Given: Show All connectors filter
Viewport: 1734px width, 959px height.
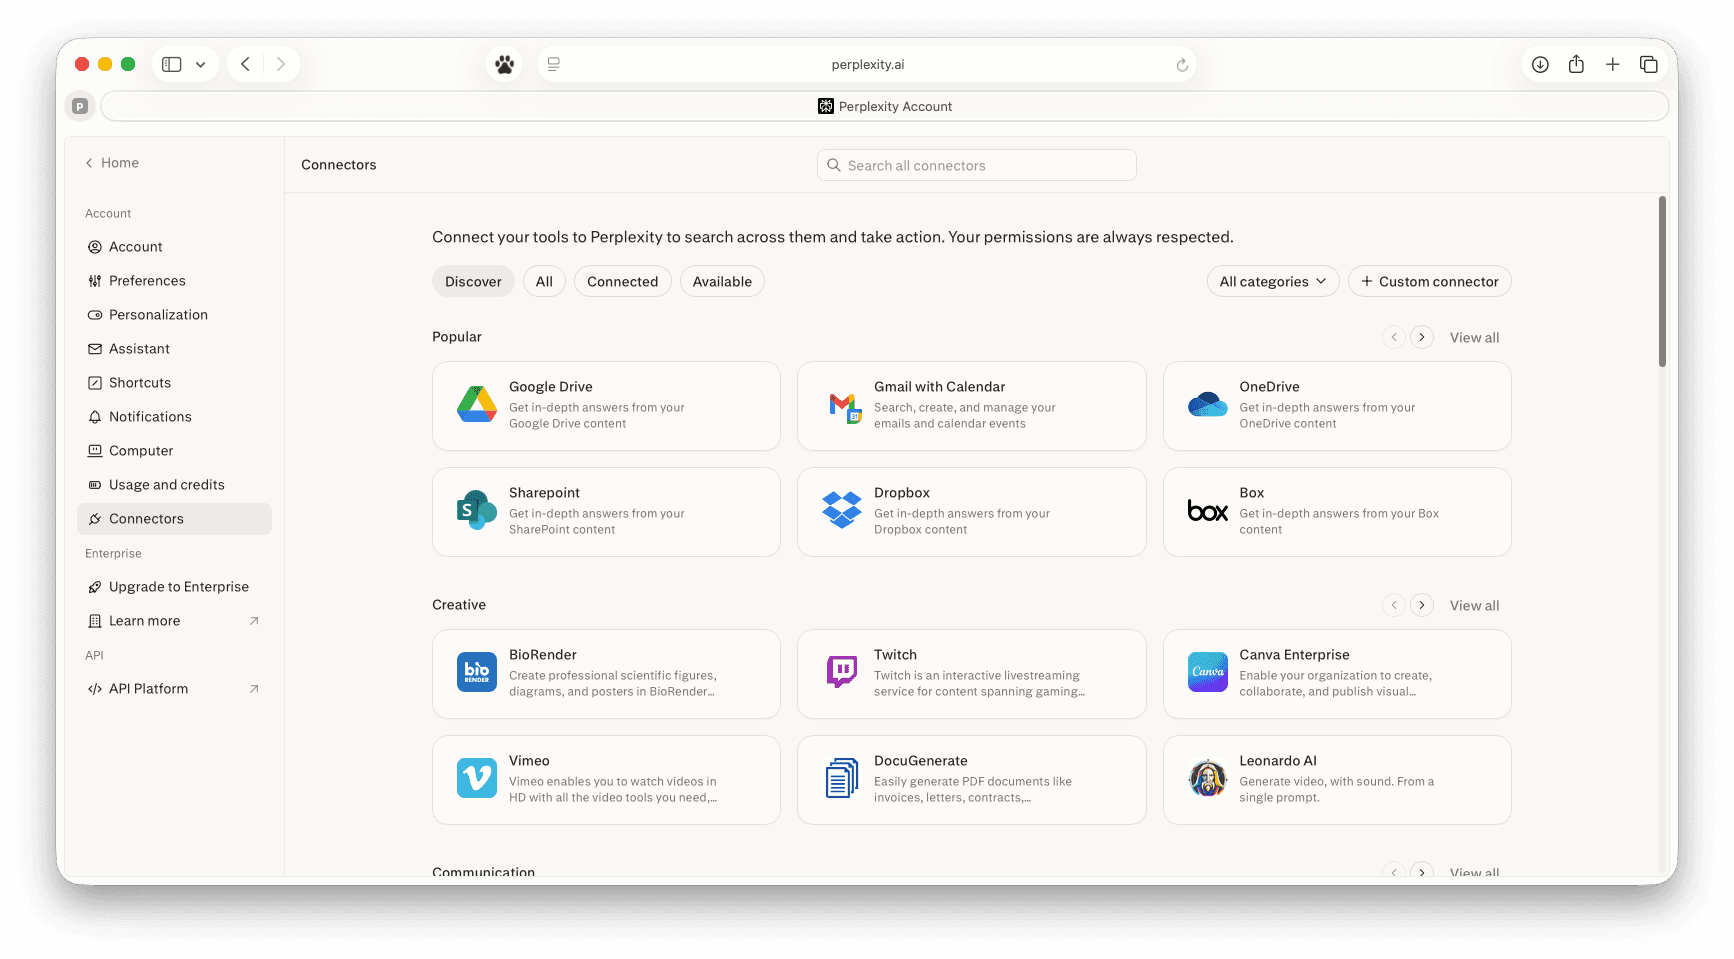Looking at the screenshot, I should 544,282.
